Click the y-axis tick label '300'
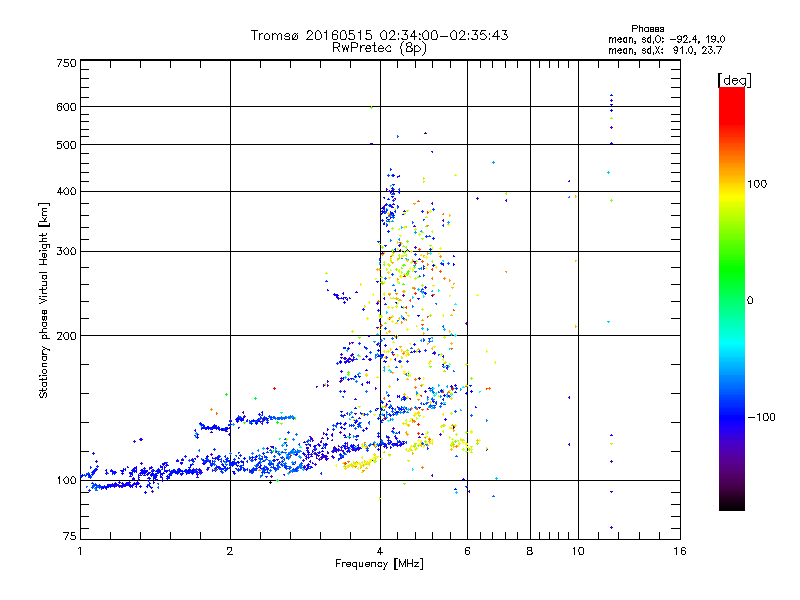 tap(66, 251)
